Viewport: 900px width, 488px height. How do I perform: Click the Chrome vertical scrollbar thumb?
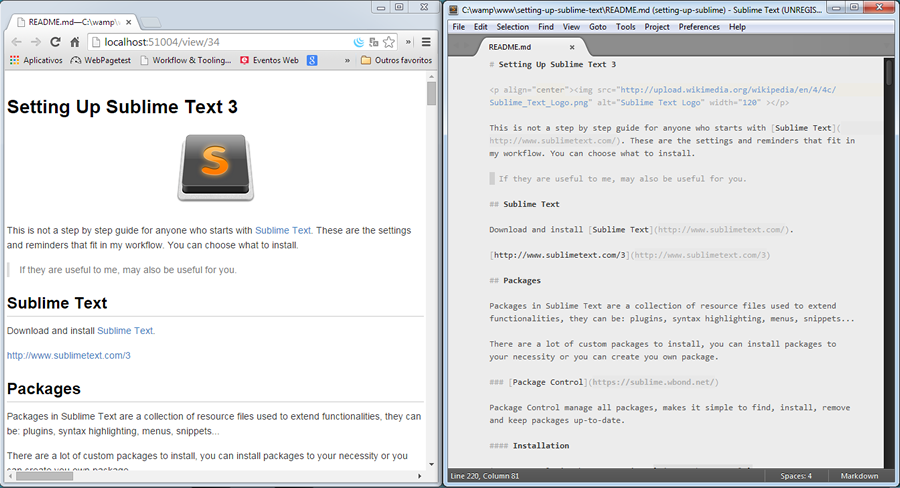pos(431,94)
